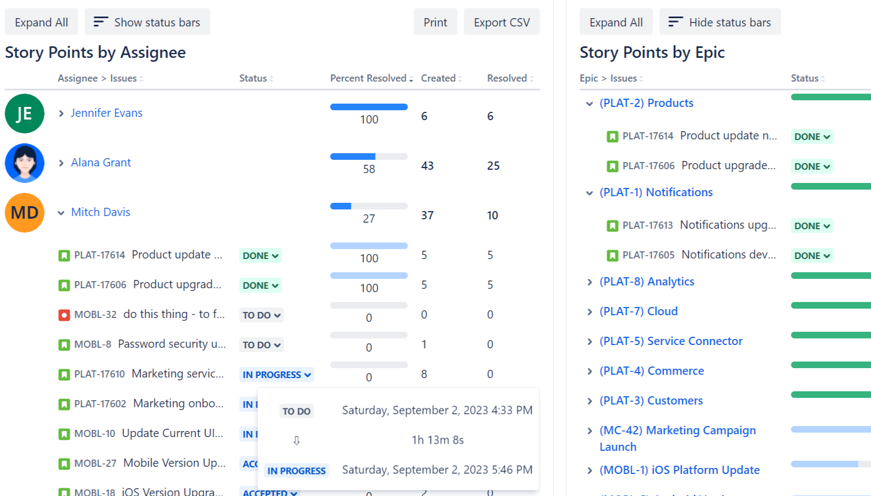Click Alana Grant's avatar picture
Image resolution: width=871 pixels, height=496 pixels.
coord(24,163)
